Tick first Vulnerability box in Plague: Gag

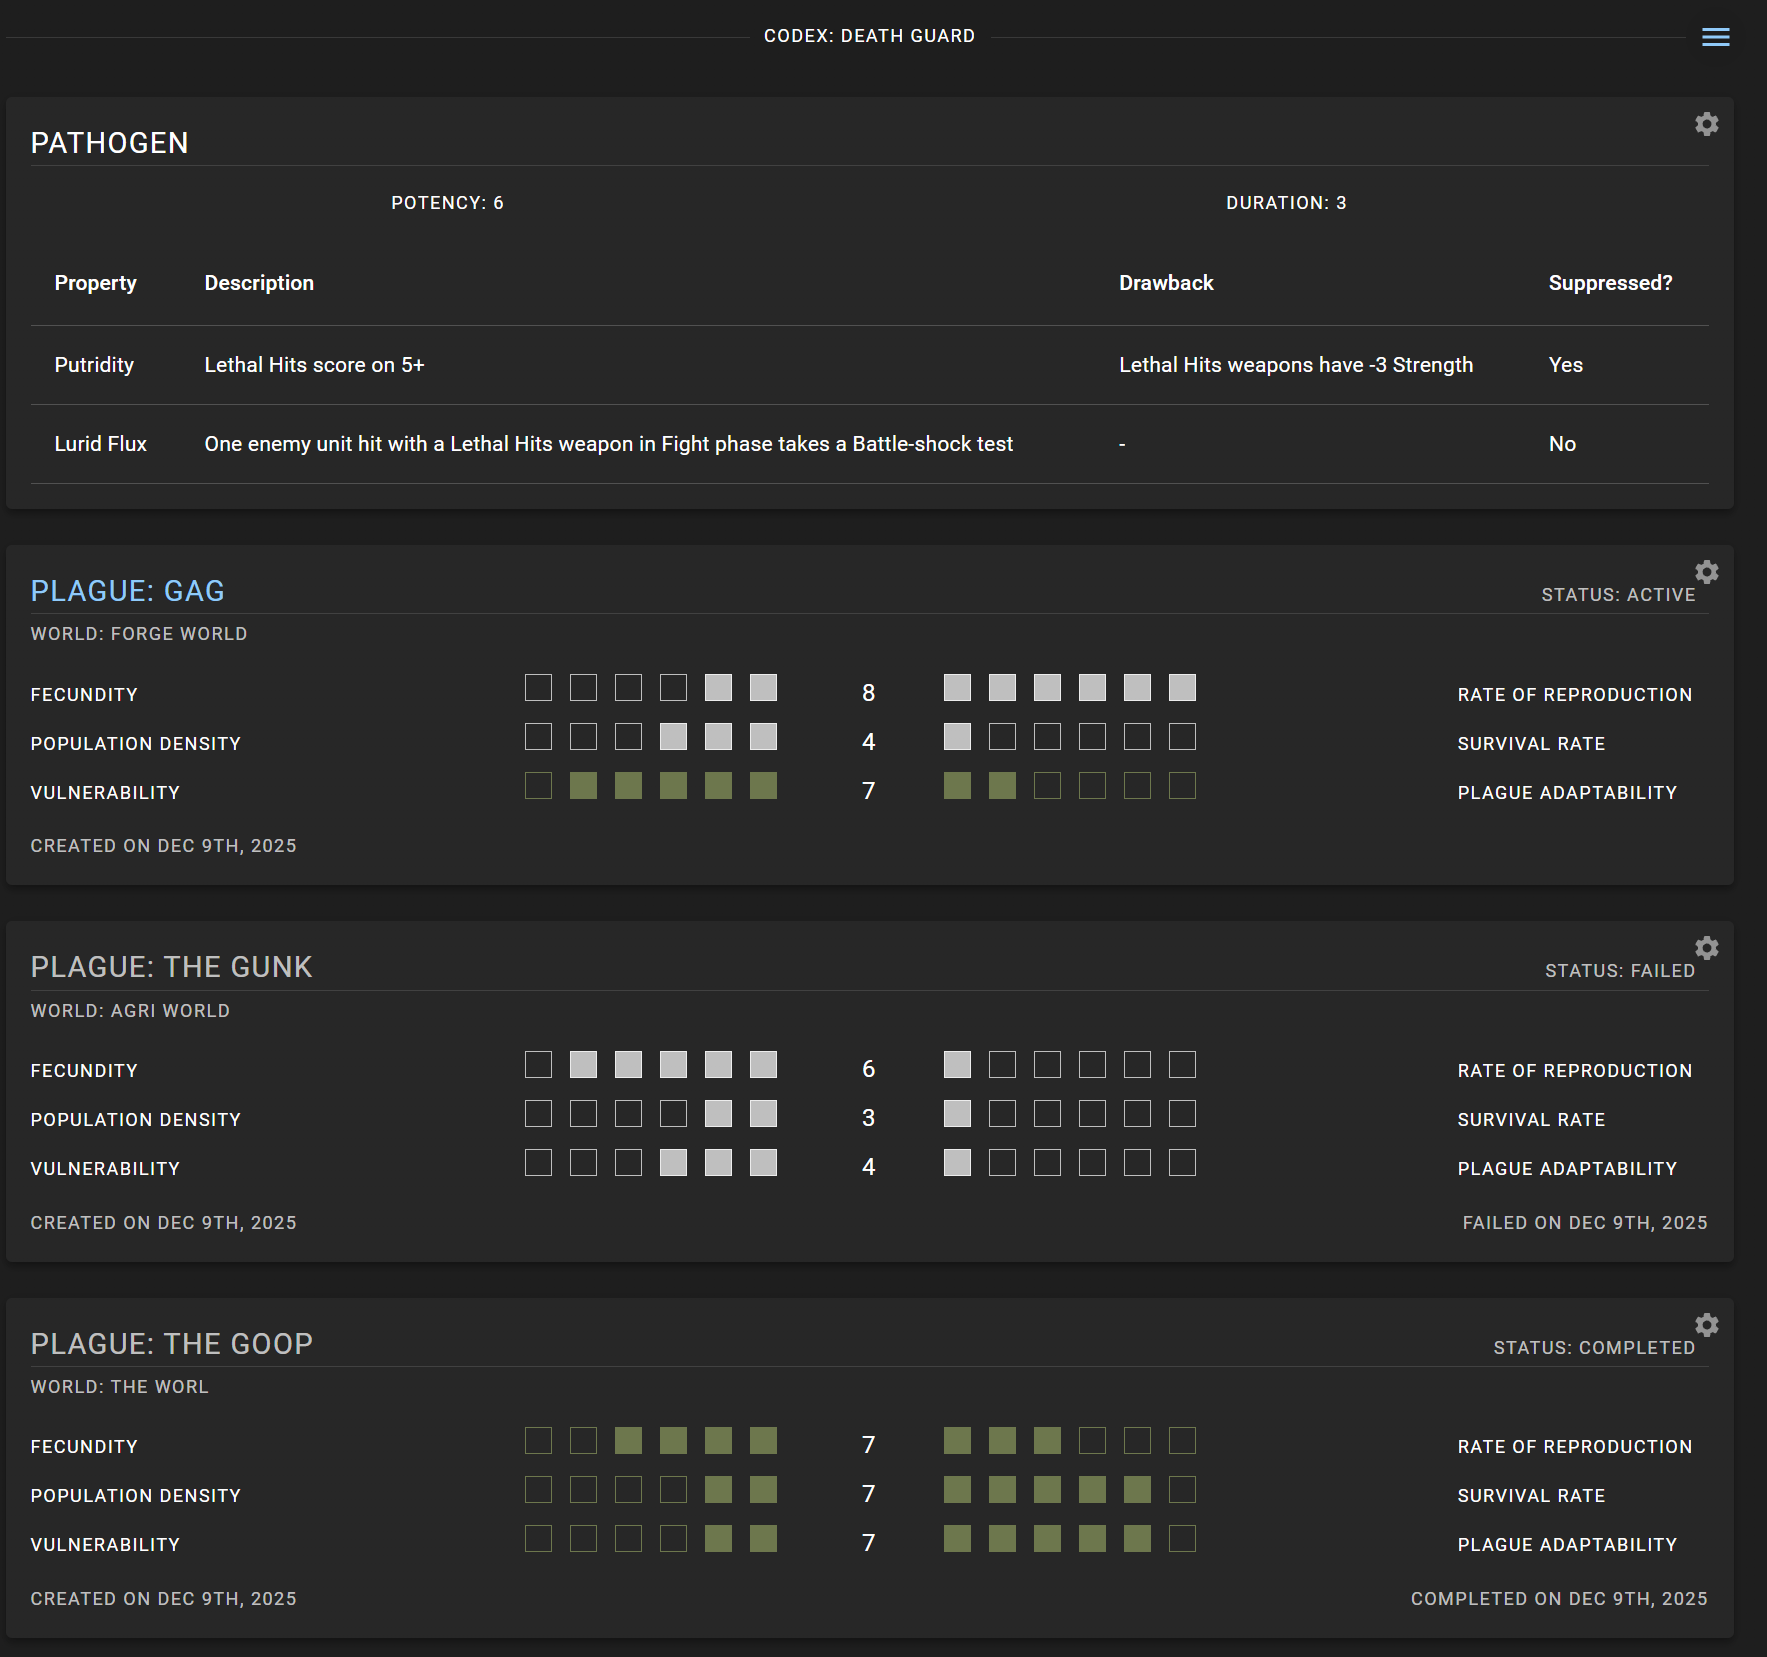(x=538, y=786)
